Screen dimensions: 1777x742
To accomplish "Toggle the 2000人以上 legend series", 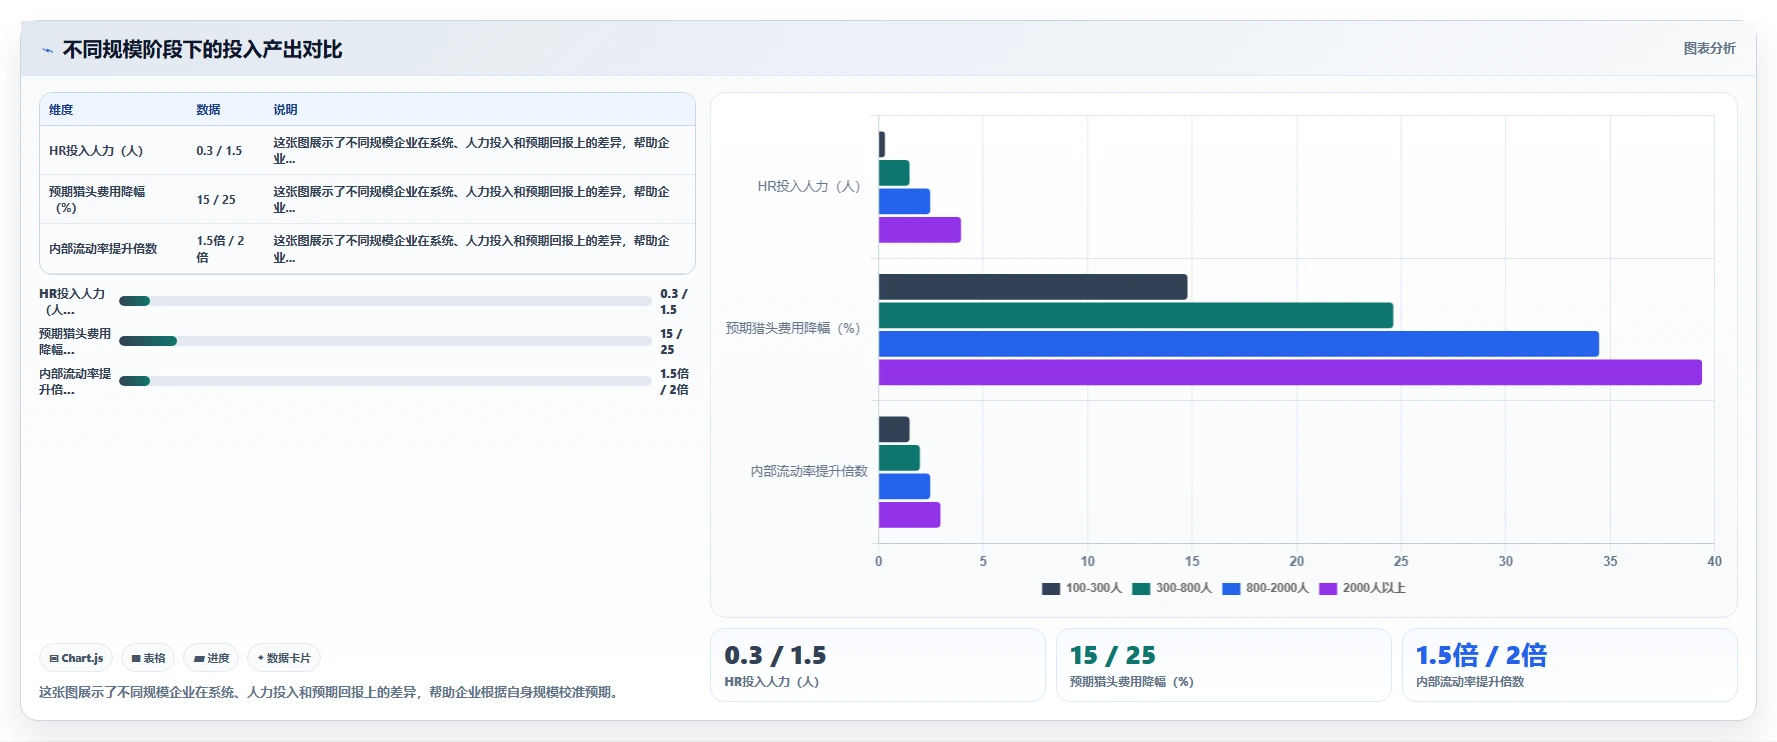I will tap(1362, 588).
